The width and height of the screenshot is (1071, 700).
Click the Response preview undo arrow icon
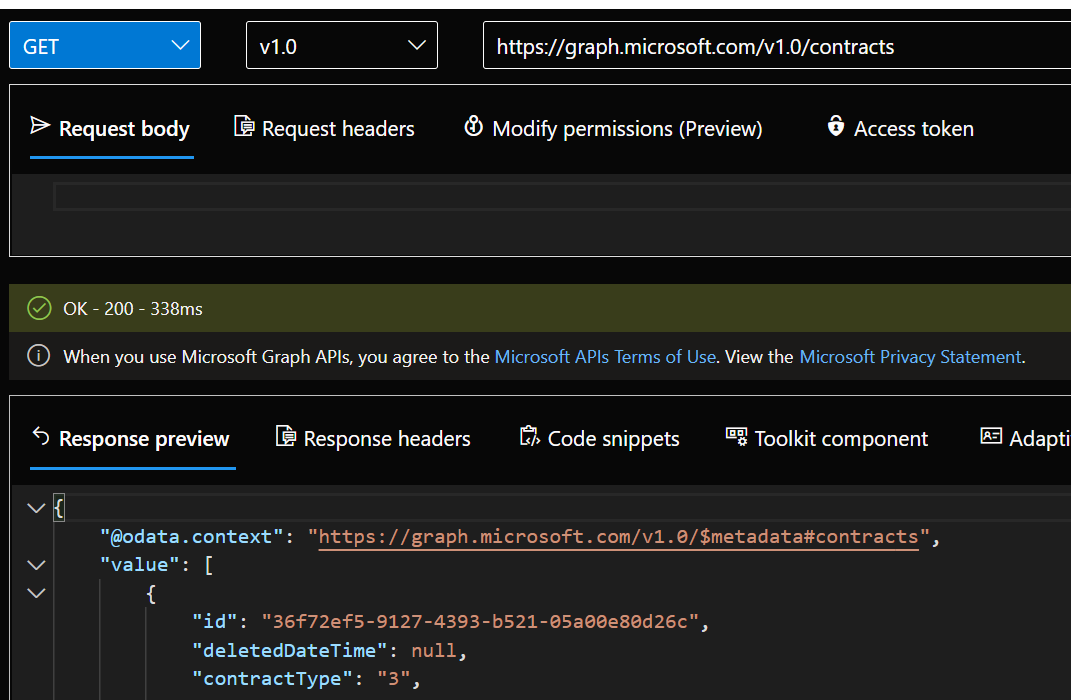[41, 435]
